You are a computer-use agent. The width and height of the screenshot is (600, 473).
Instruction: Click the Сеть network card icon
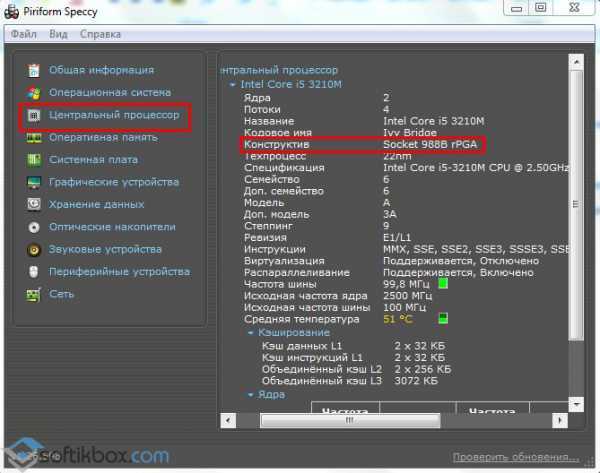(34, 294)
